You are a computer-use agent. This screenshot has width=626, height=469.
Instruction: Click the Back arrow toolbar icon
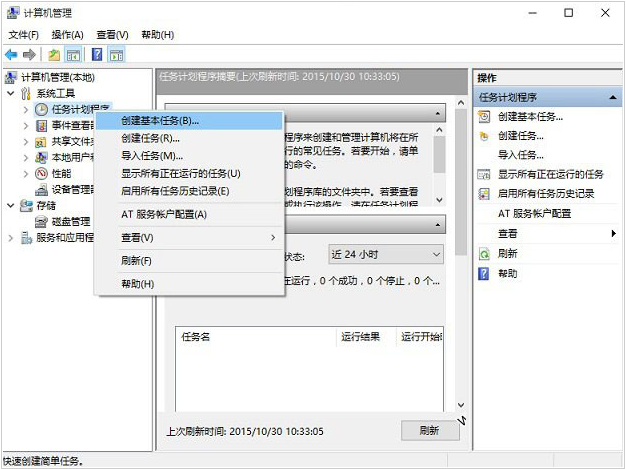point(11,54)
